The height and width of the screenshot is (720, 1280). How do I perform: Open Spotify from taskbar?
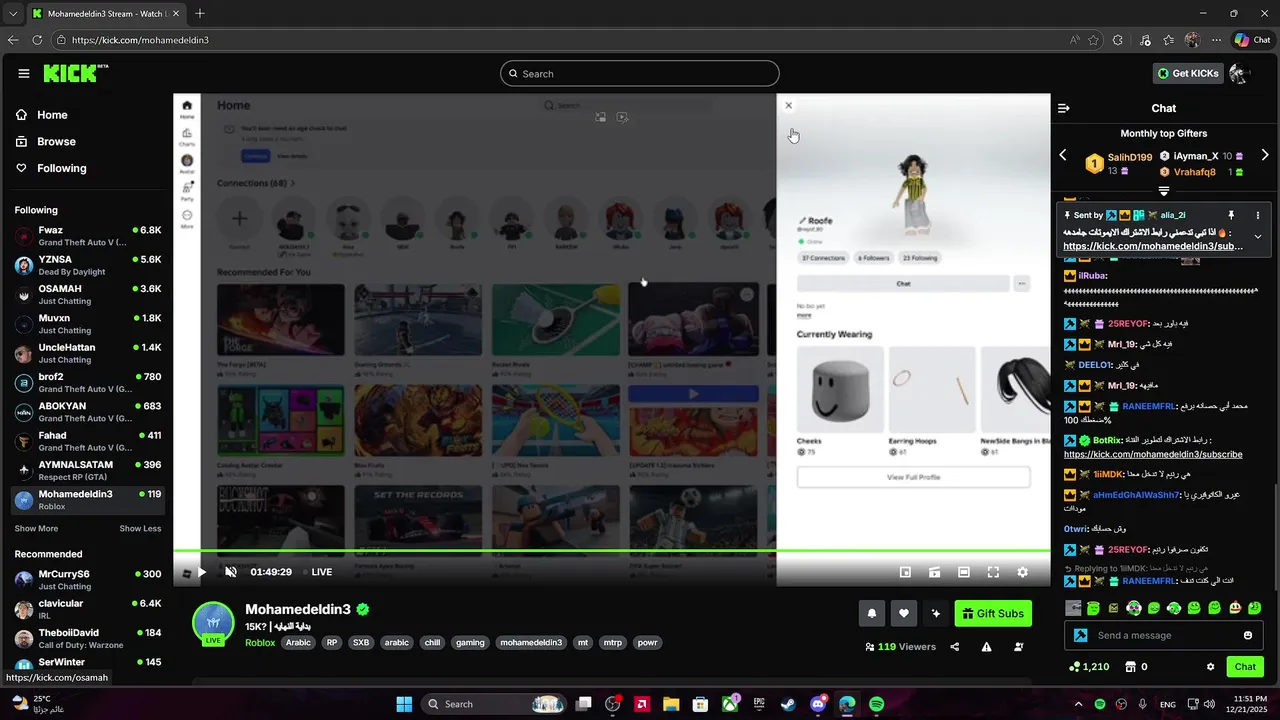point(877,704)
